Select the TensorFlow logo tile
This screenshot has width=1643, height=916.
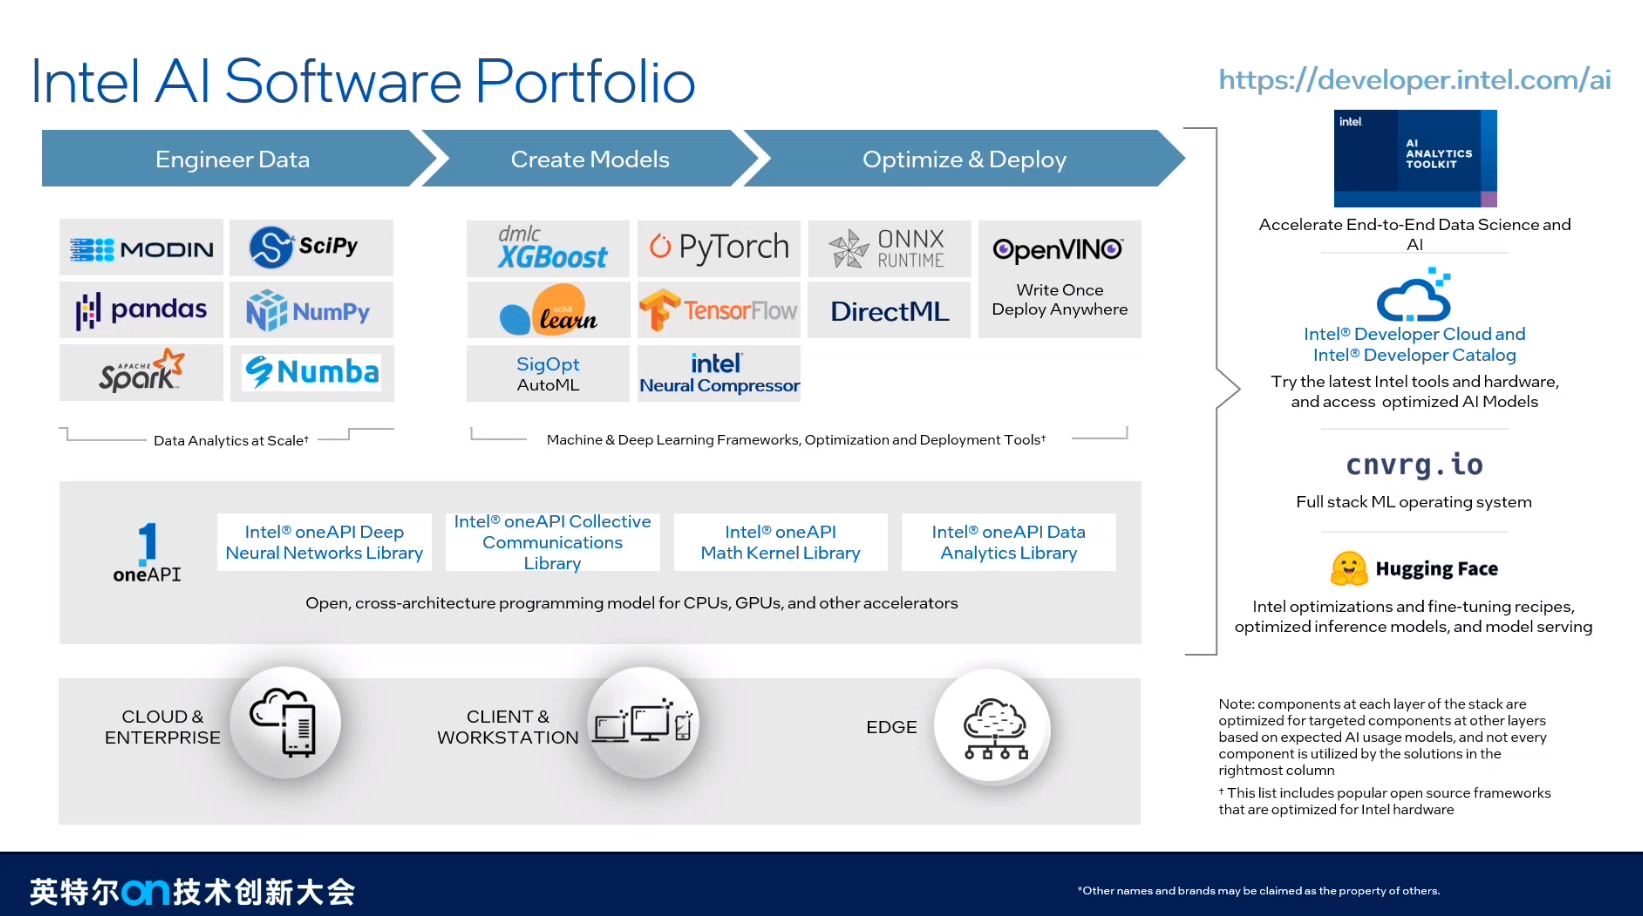[x=719, y=310]
